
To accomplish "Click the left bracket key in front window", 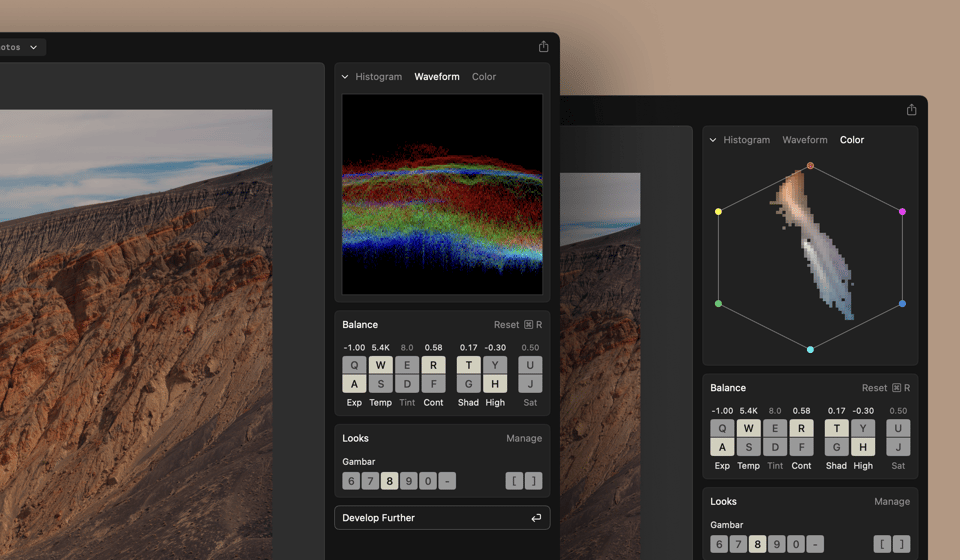I will click(x=514, y=481).
